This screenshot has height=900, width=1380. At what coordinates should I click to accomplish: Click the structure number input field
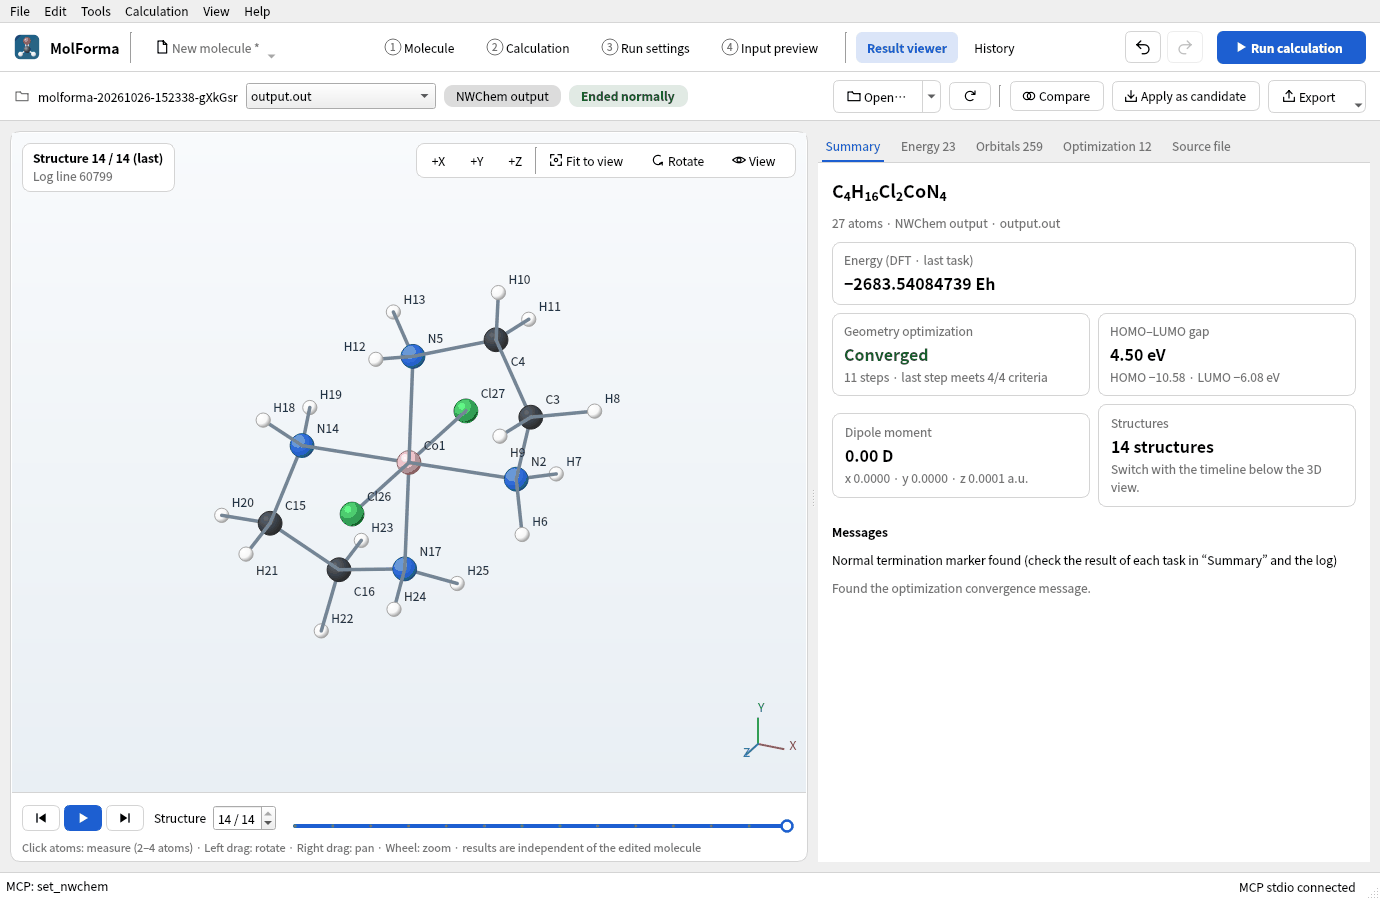point(238,819)
